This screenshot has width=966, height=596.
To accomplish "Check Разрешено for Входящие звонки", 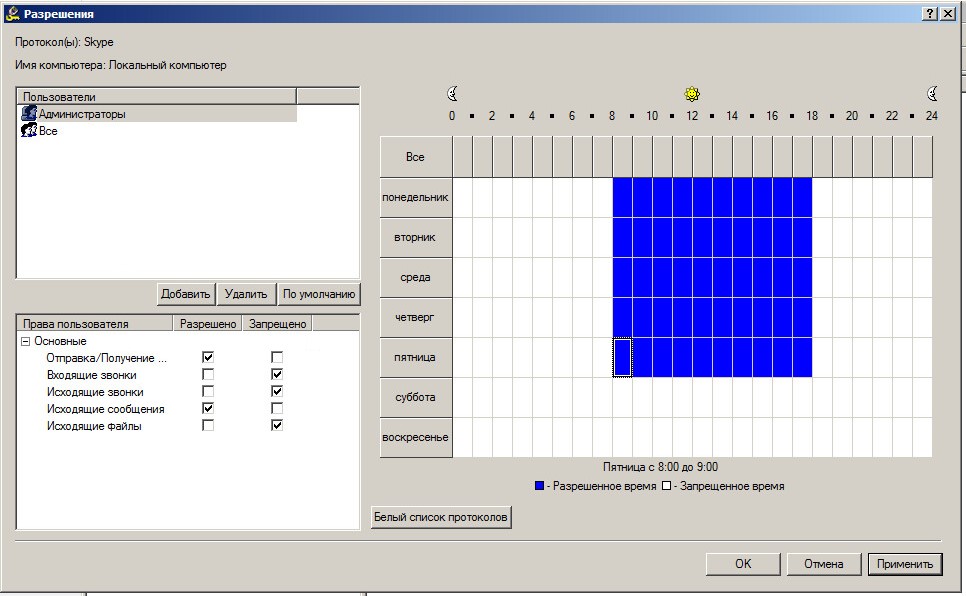I will (208, 374).
